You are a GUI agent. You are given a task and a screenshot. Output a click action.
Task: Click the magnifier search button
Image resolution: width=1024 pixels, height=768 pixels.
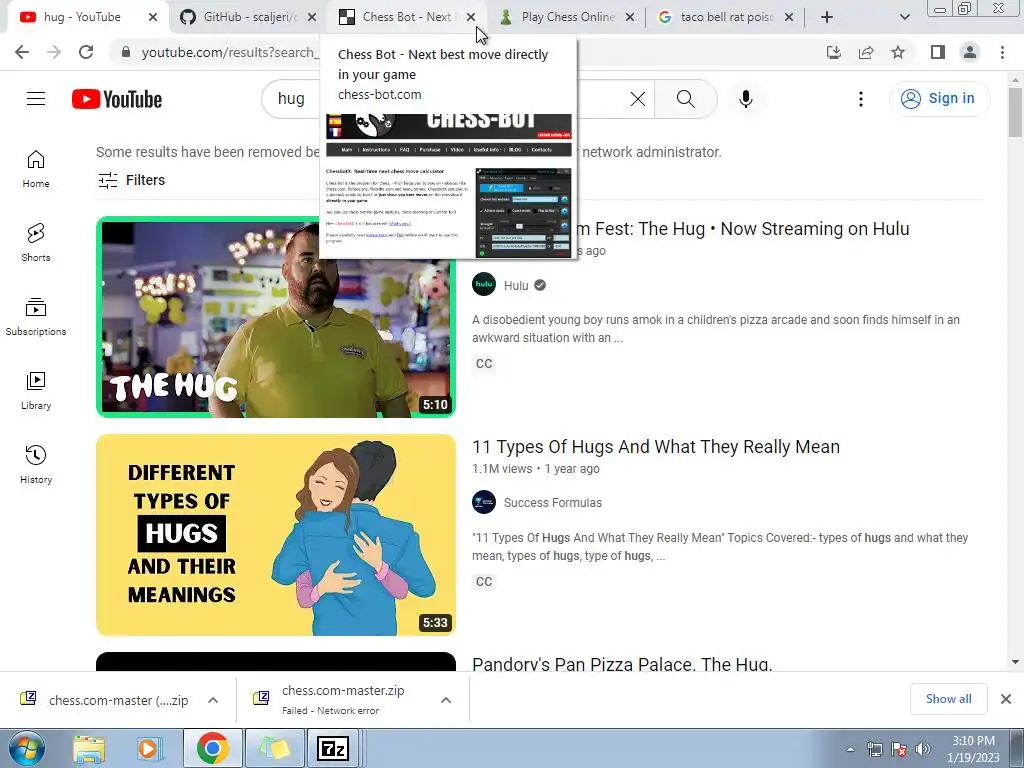tap(685, 99)
